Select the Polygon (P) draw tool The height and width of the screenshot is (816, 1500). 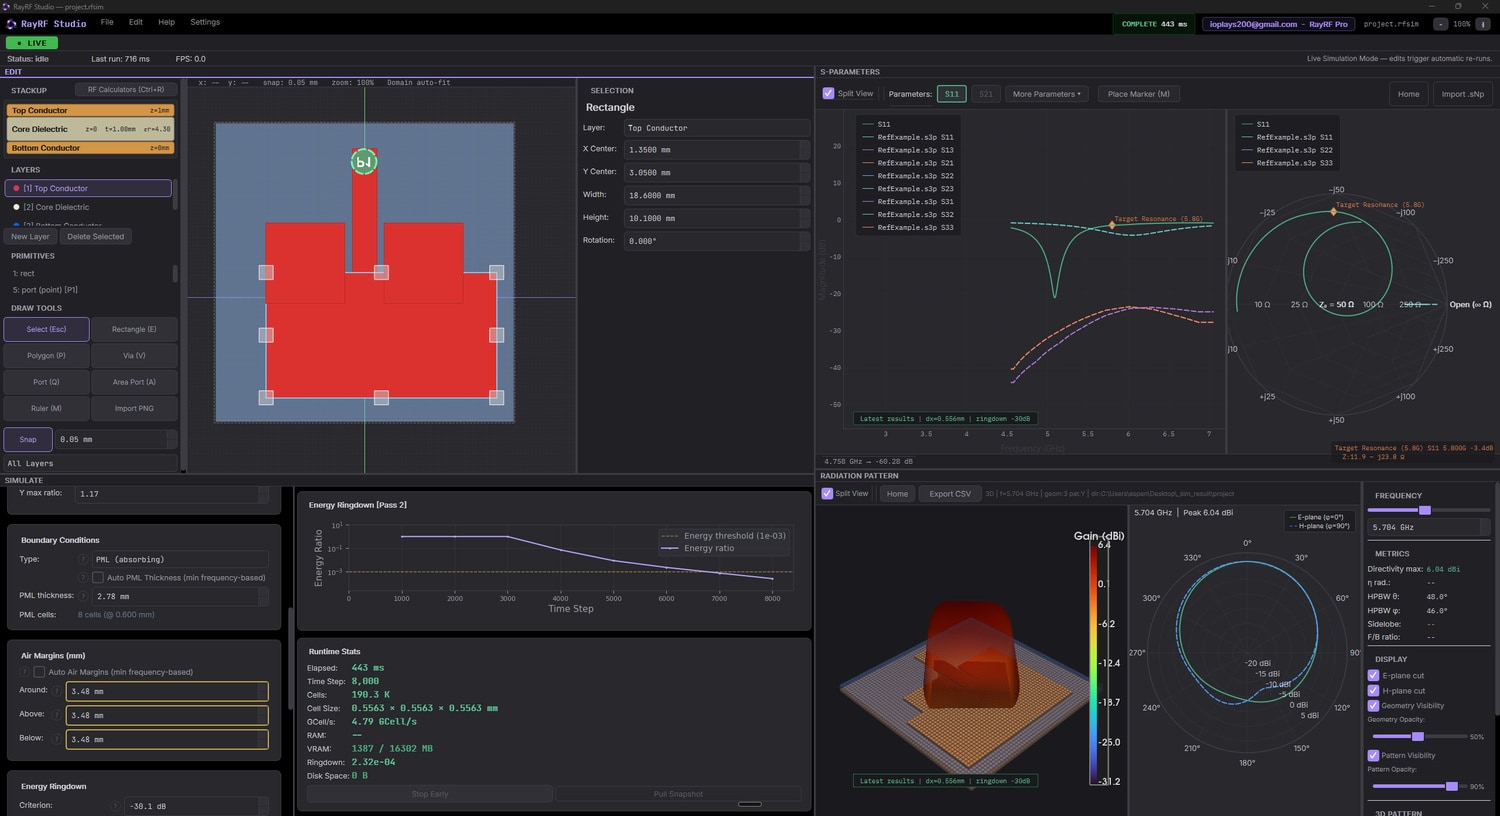pos(46,355)
